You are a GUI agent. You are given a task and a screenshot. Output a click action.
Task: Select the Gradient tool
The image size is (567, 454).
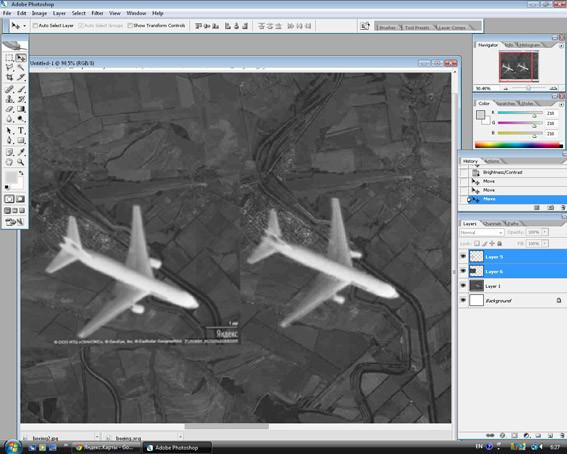pyautogui.click(x=21, y=109)
